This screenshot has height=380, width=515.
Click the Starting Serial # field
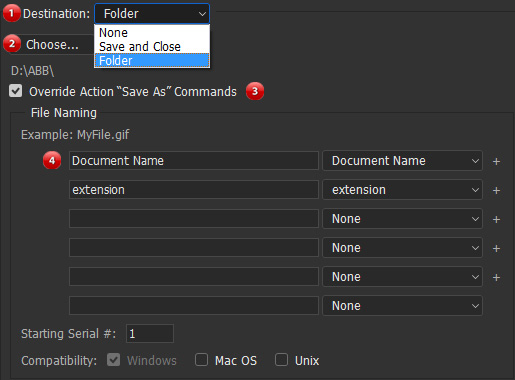[150, 333]
